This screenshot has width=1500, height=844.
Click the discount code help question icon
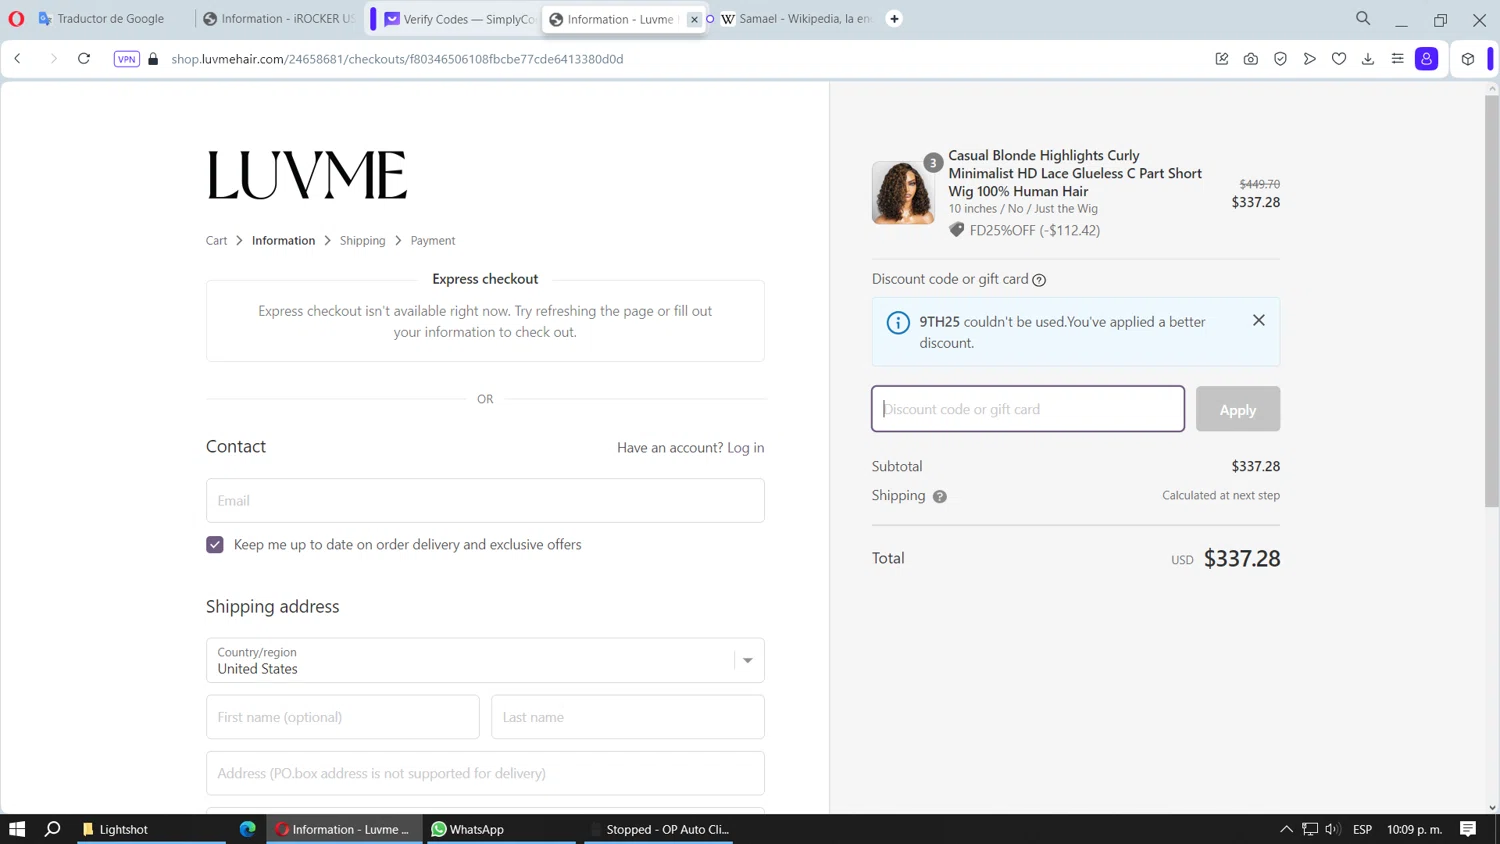coord(1039,280)
